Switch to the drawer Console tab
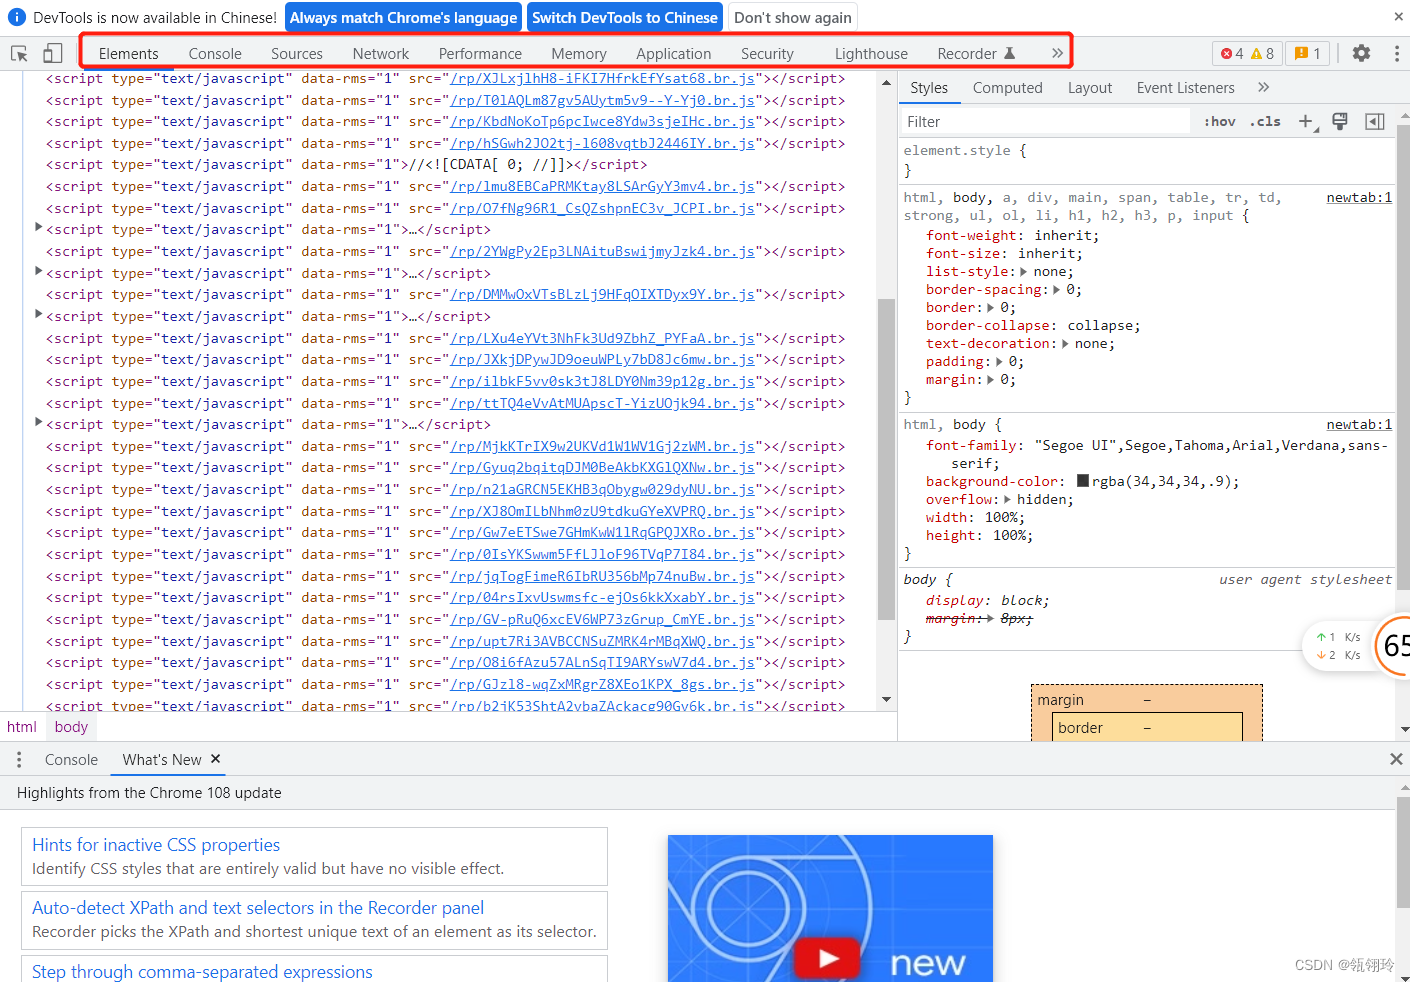Viewport: 1410px width, 982px height. coord(71,760)
